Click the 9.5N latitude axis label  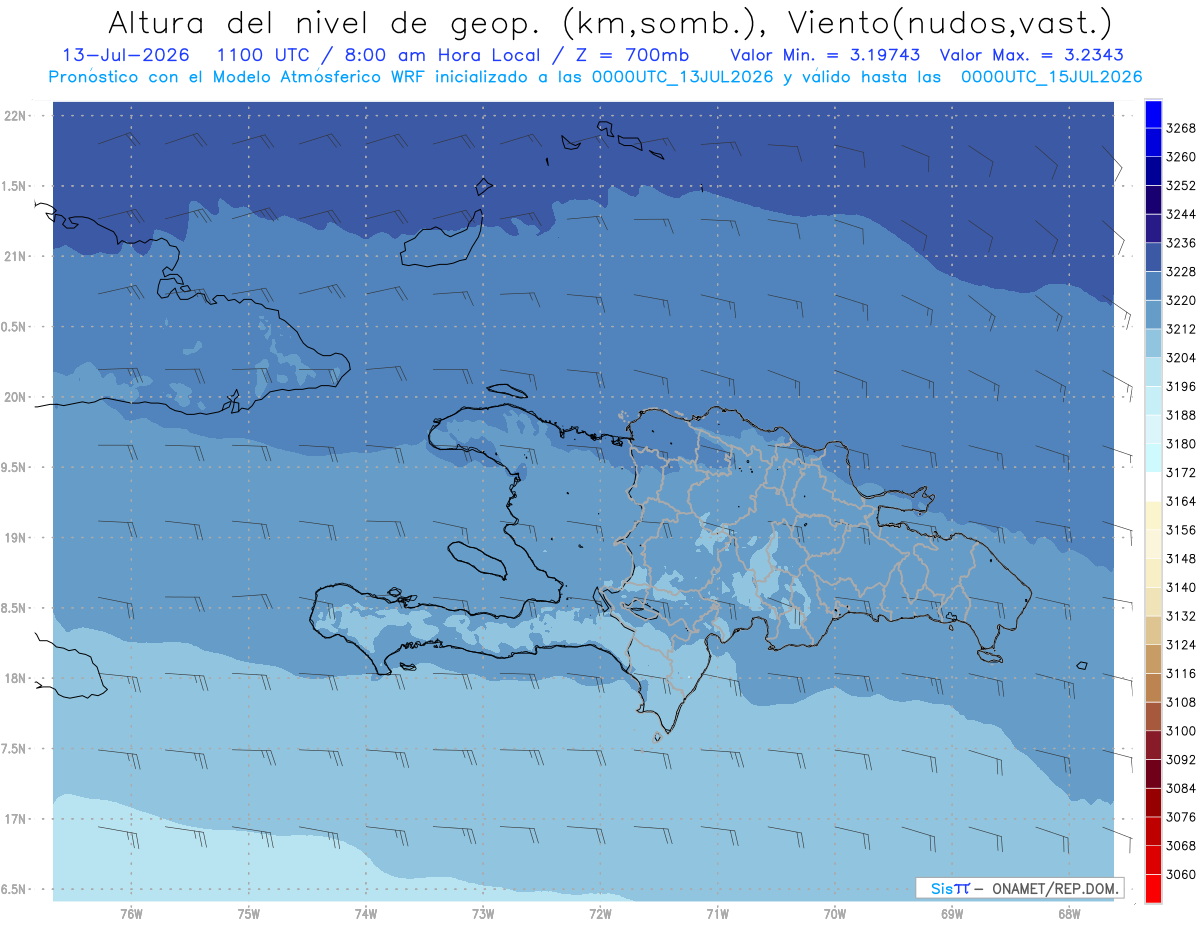click(x=15, y=468)
